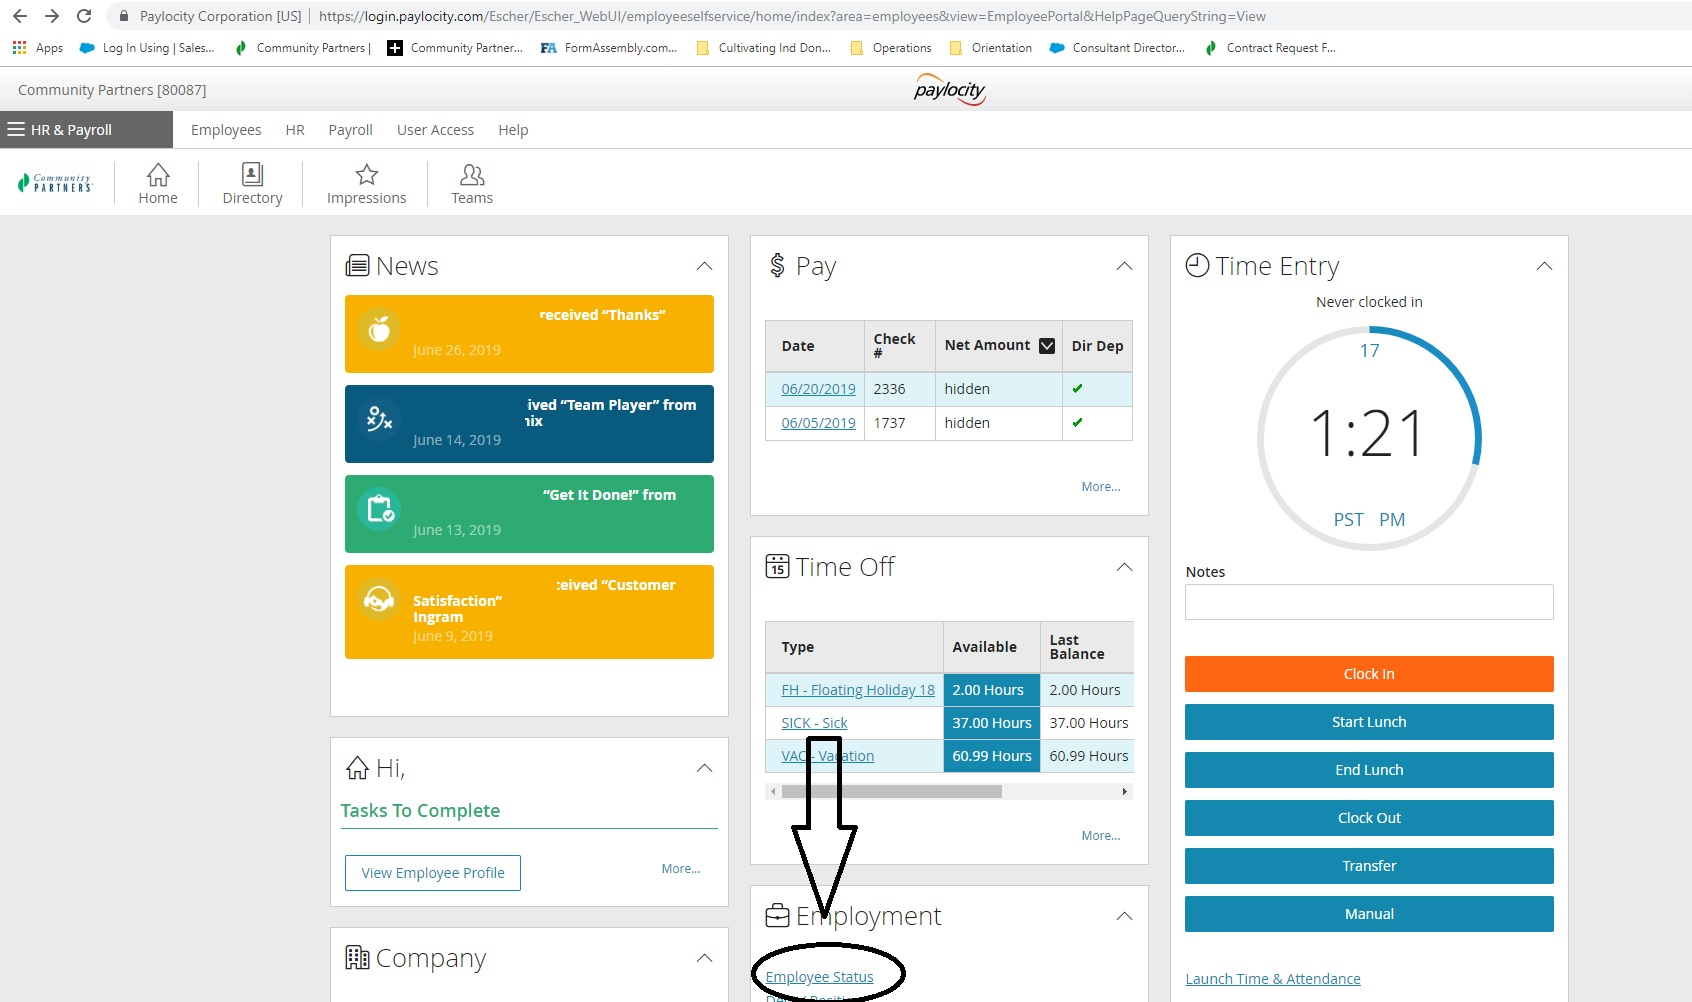Click the Clock Out button

click(x=1369, y=818)
